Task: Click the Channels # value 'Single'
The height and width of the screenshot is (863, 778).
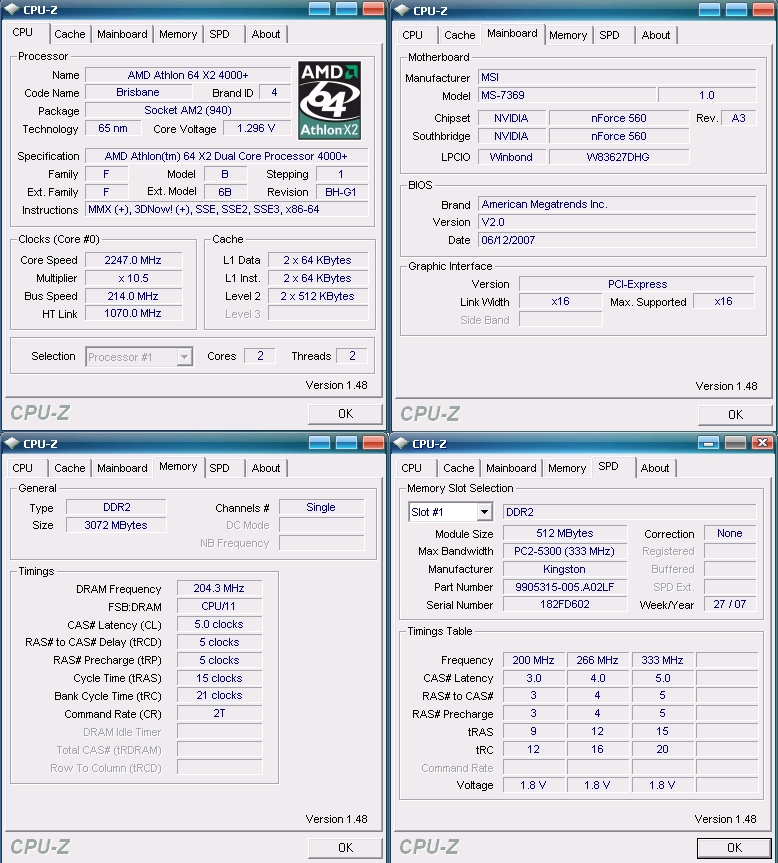Action: [321, 507]
